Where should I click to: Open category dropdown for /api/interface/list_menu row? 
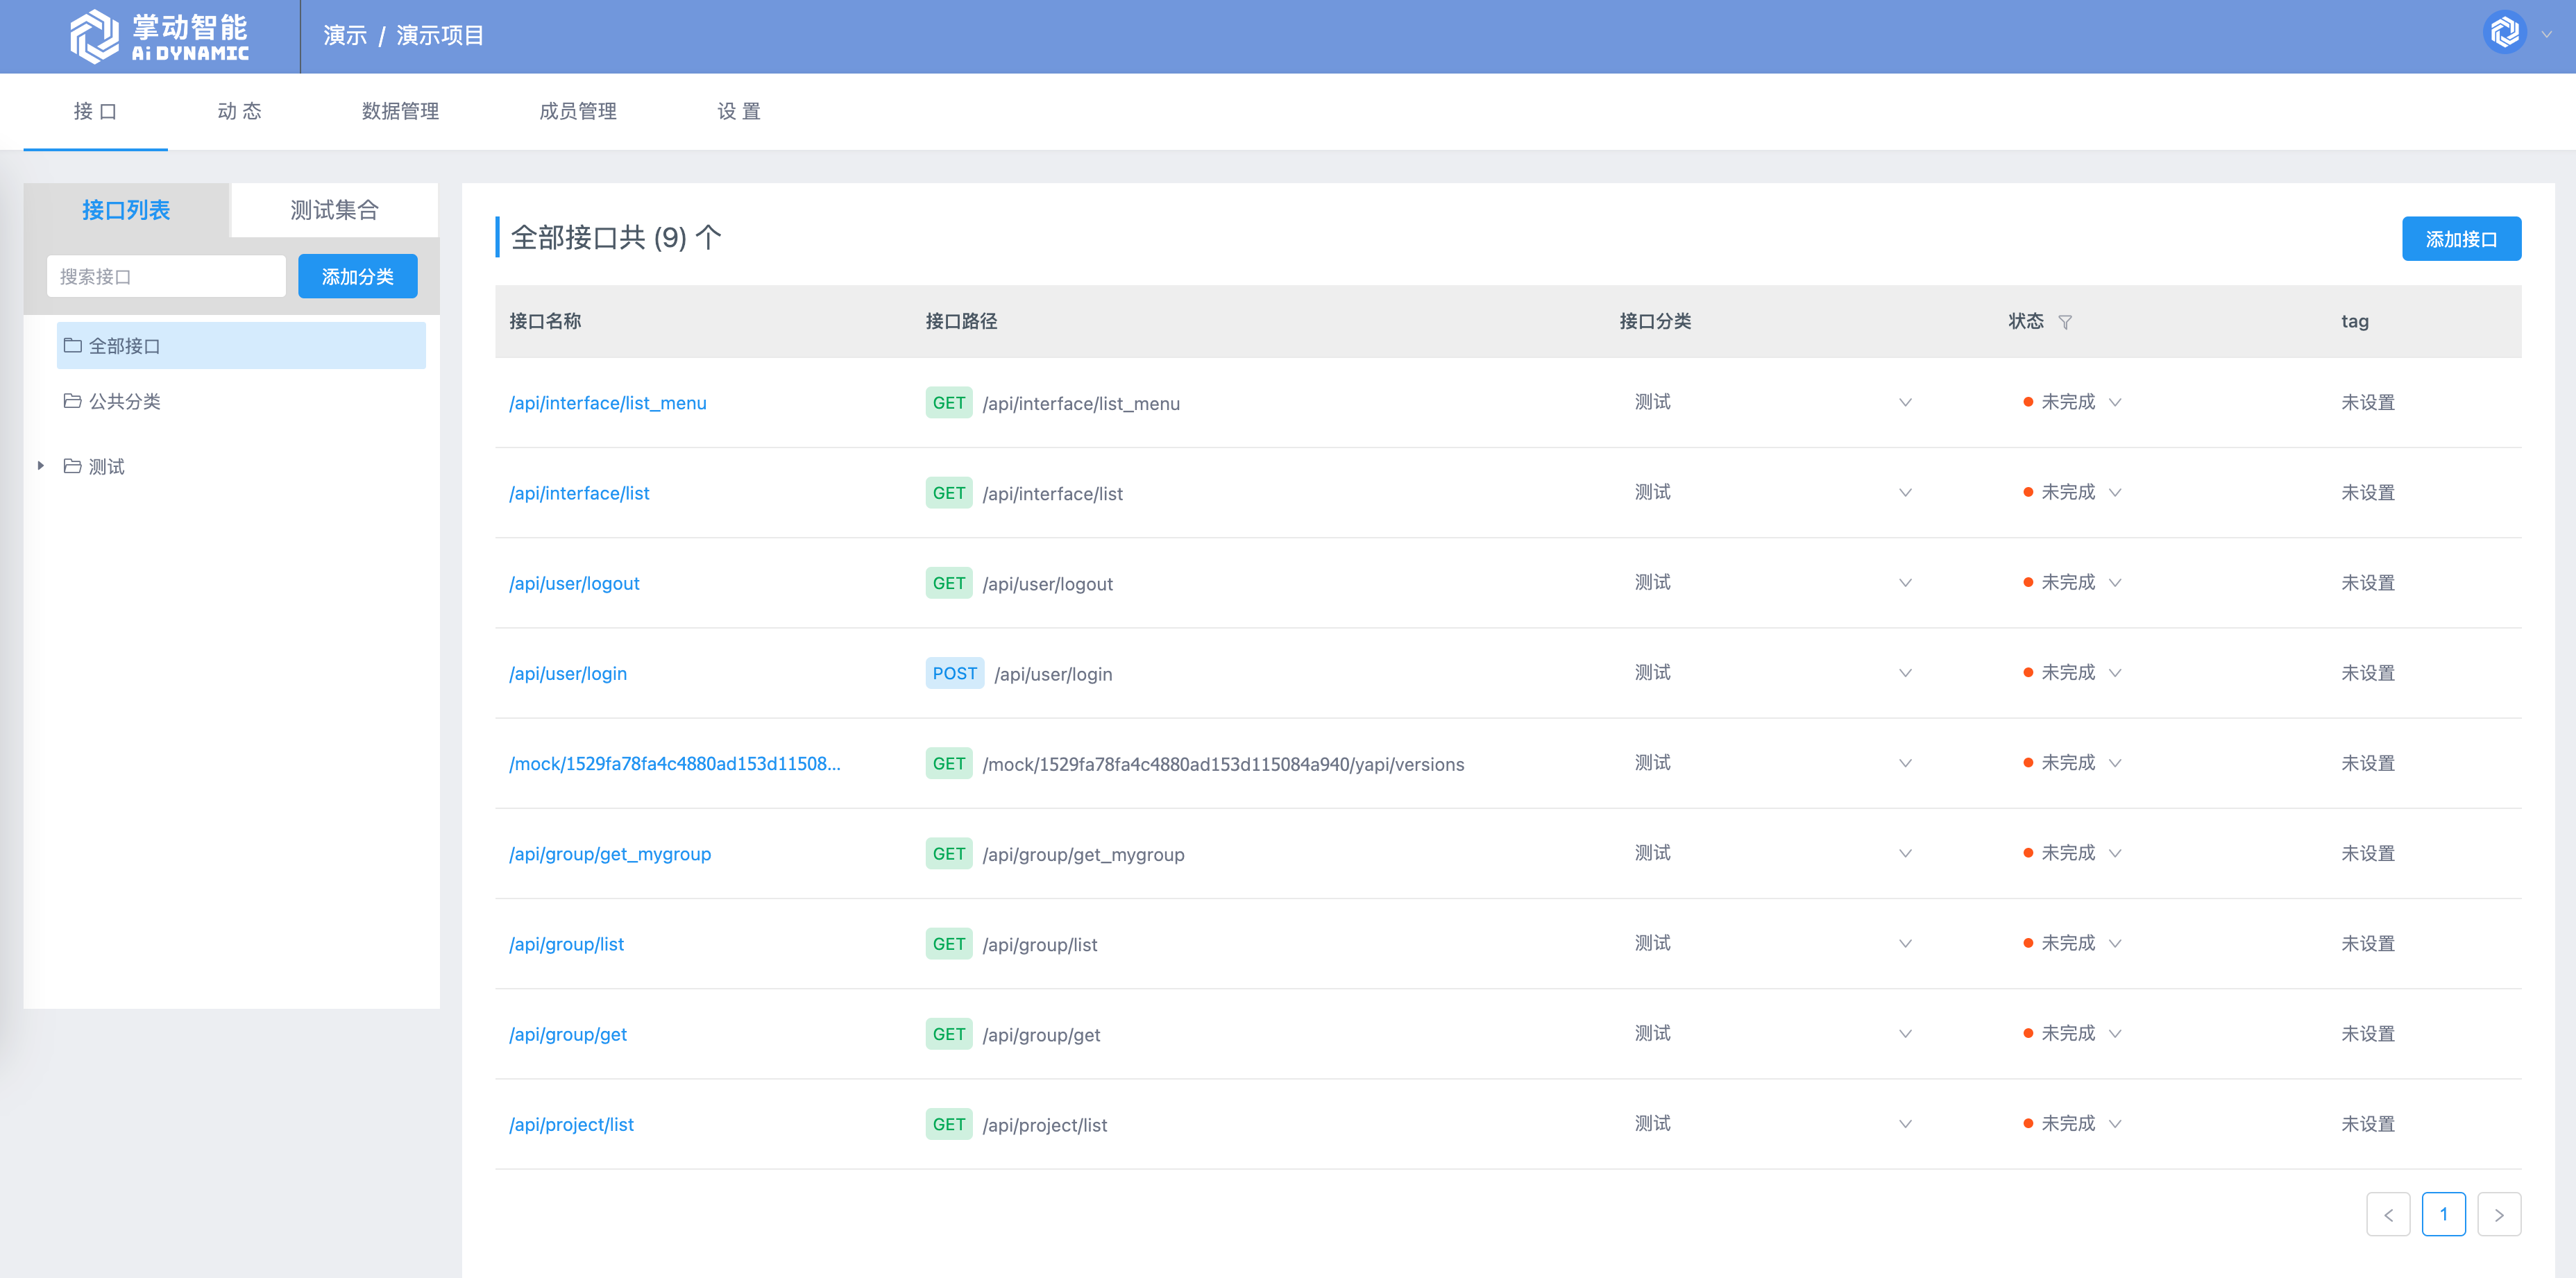click(1905, 402)
